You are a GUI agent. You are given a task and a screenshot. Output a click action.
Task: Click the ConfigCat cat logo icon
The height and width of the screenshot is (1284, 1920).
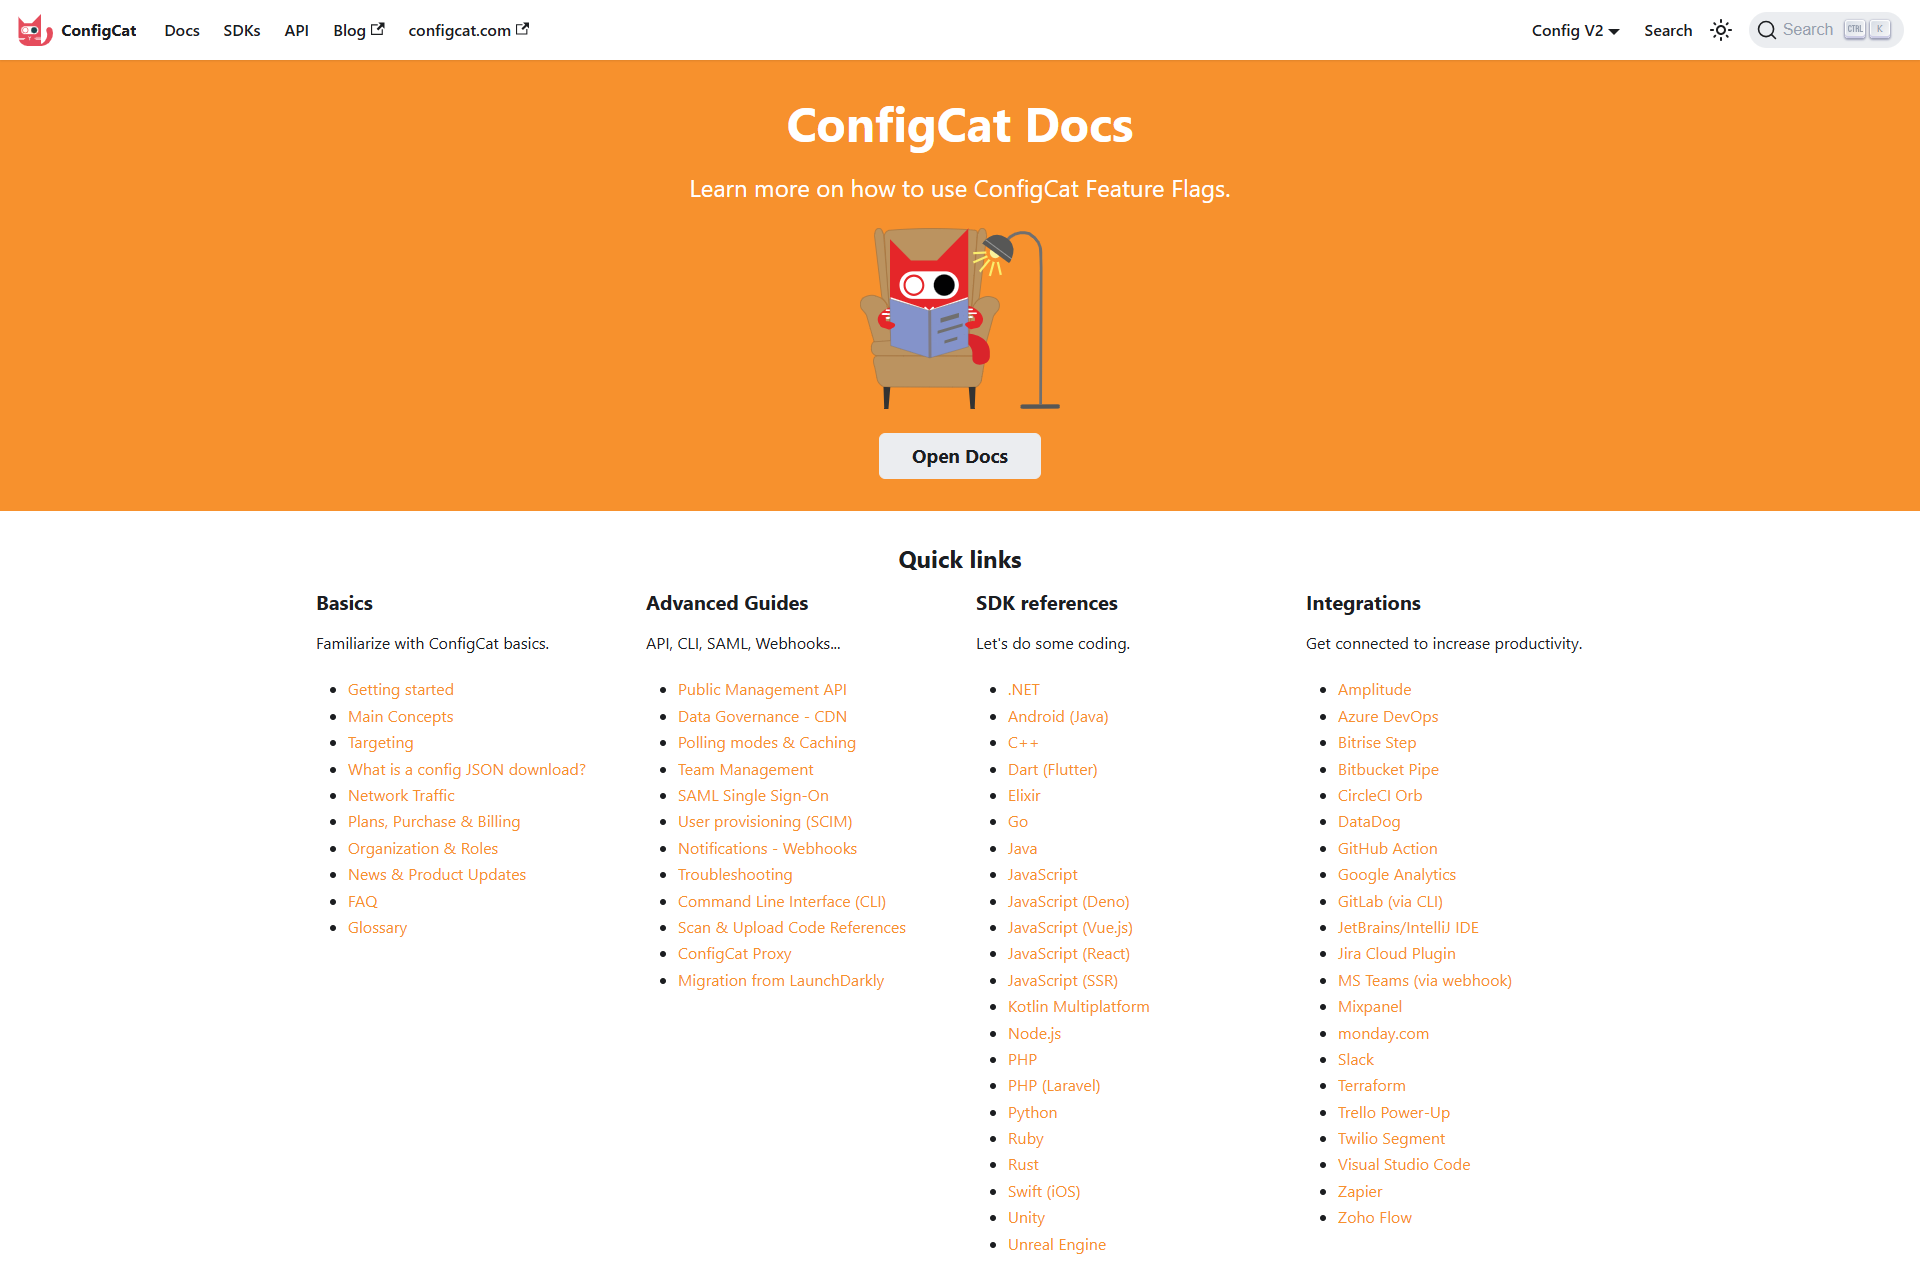[34, 30]
